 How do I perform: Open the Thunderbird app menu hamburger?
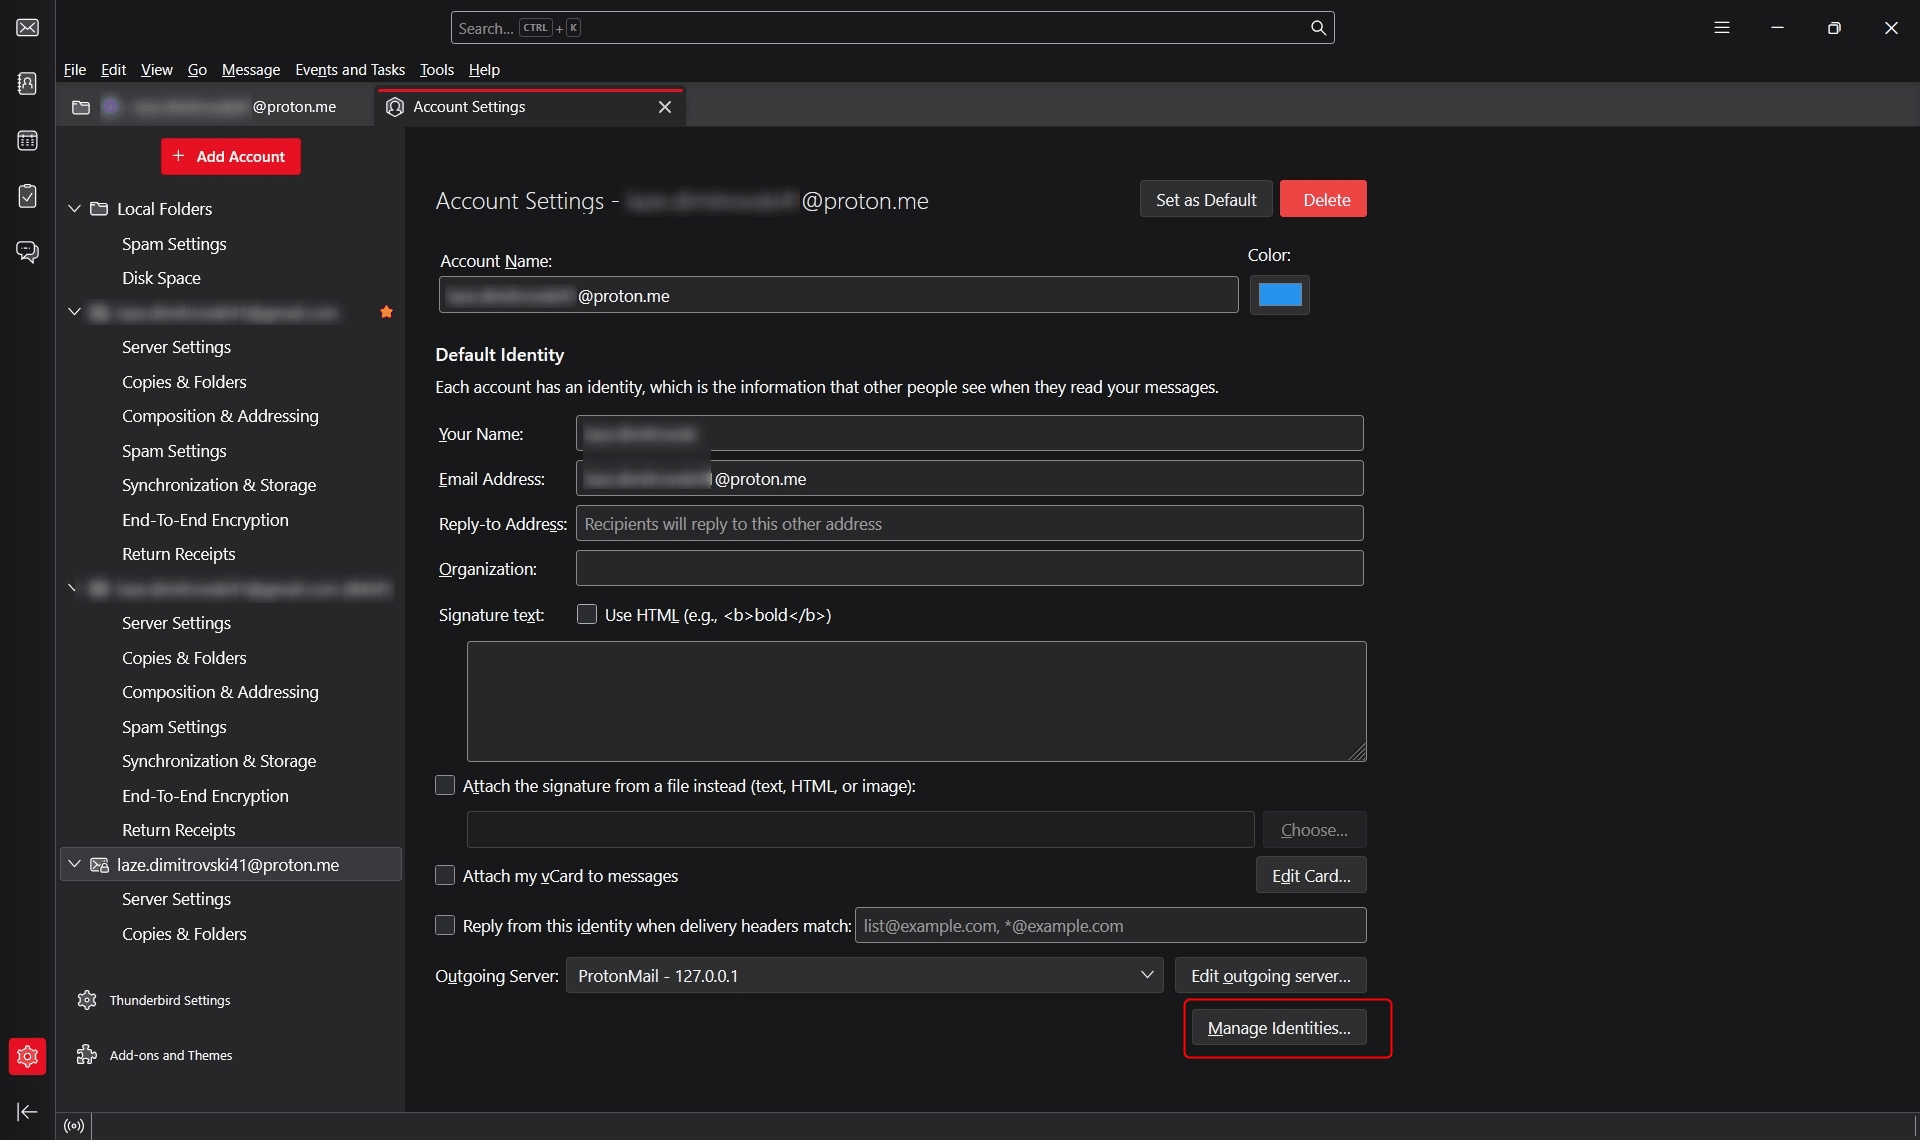click(x=1721, y=28)
